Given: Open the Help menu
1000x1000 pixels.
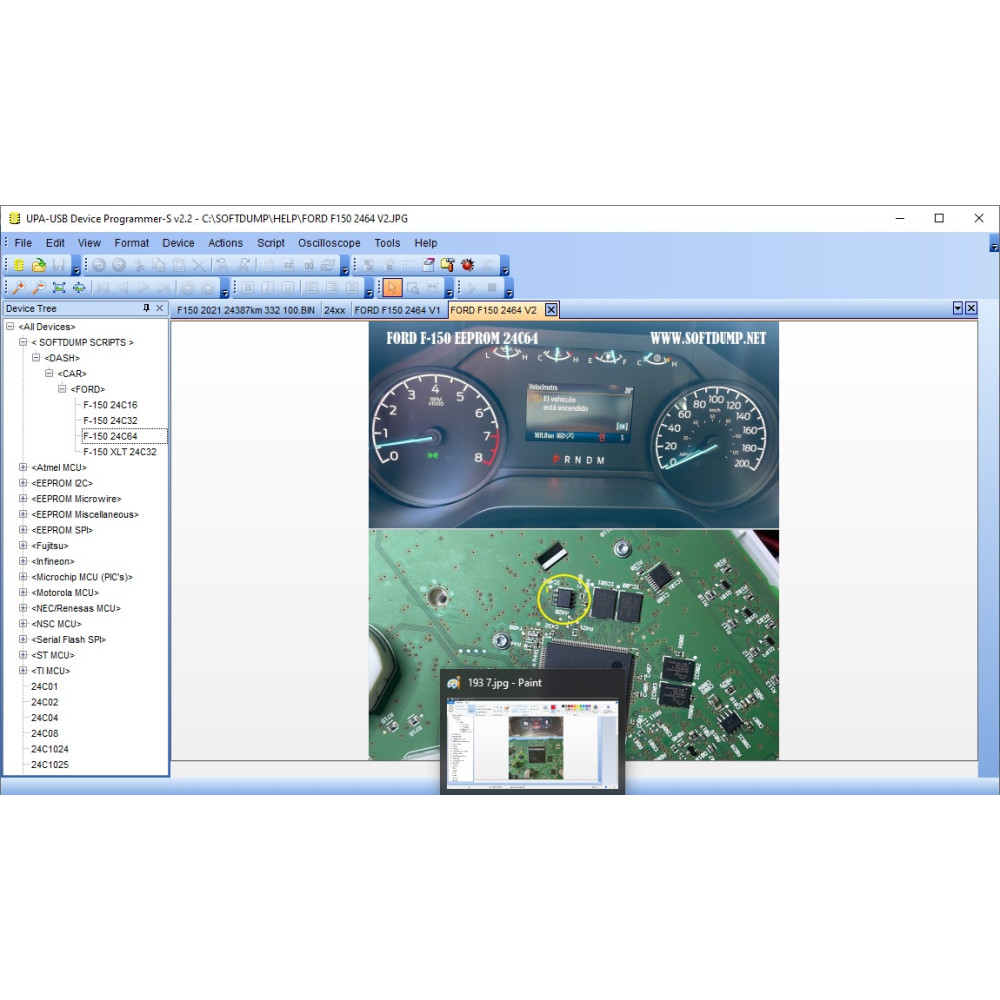Looking at the screenshot, I should pos(425,243).
